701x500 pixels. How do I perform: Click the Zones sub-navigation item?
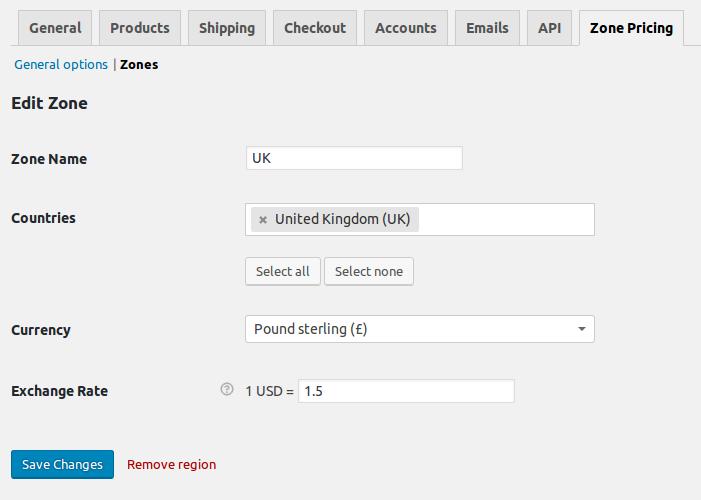pos(139,64)
